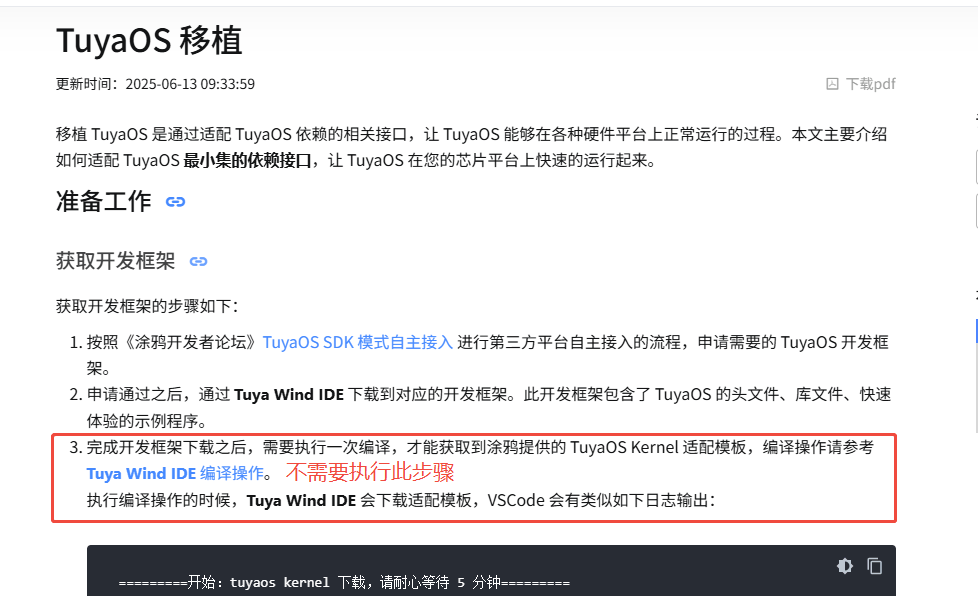
Task: Copy anchor link beside 获取开发框架 heading
Action: coord(198,262)
